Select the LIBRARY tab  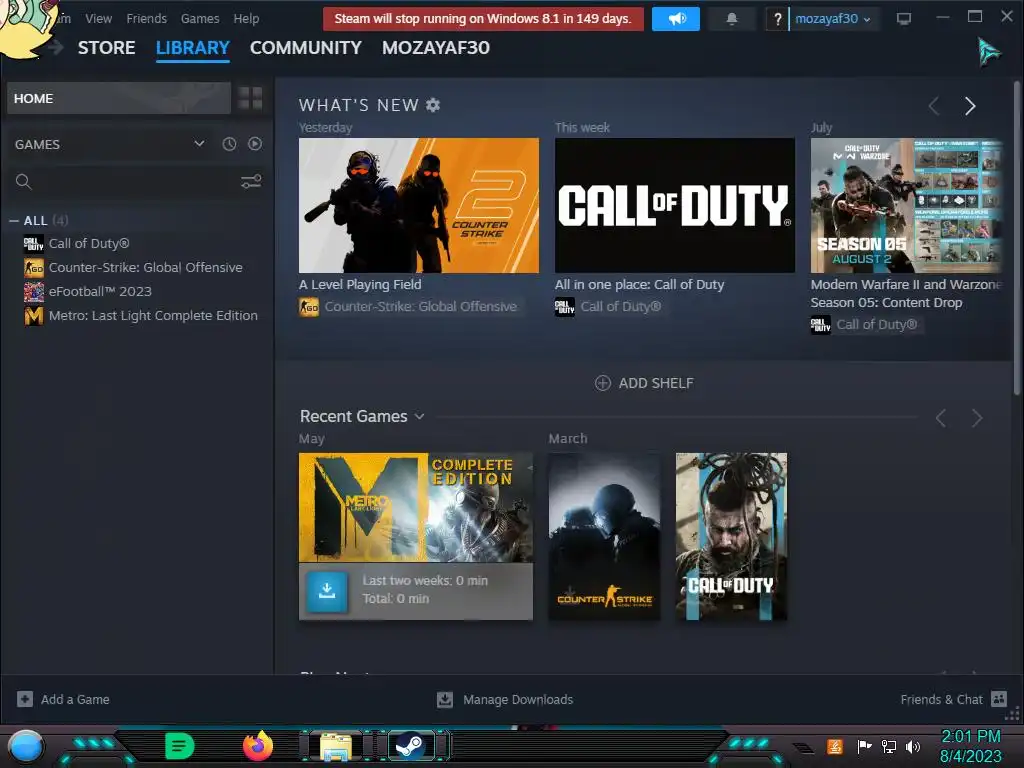pos(193,48)
